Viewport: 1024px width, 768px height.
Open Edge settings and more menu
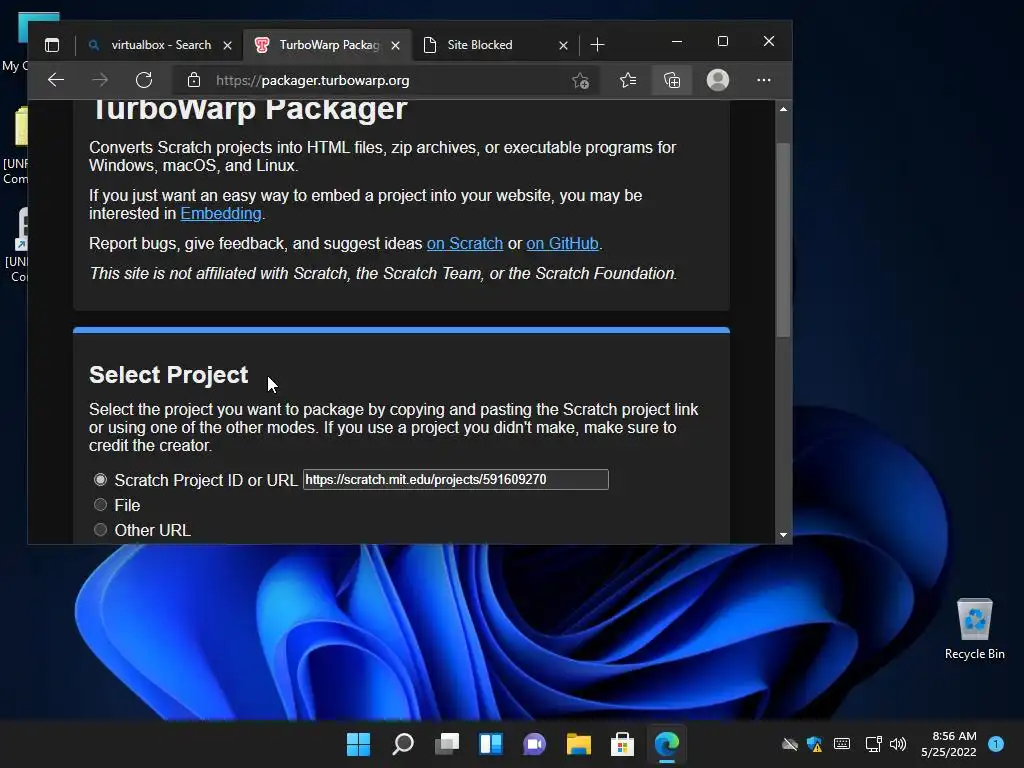(763, 80)
